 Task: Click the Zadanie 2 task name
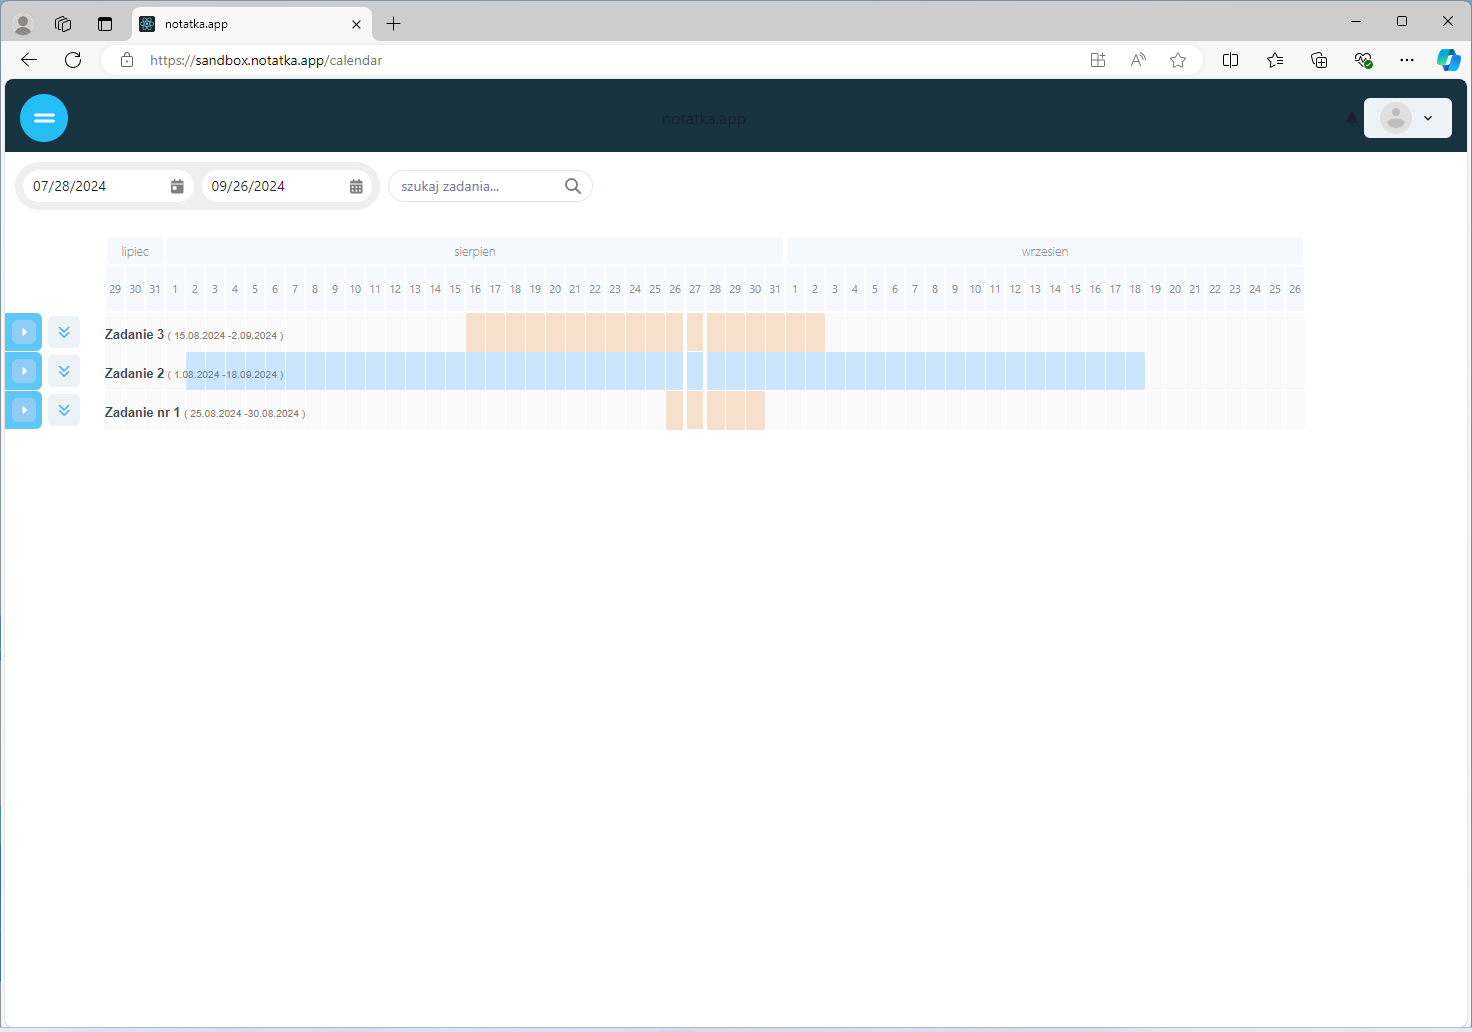coord(134,373)
